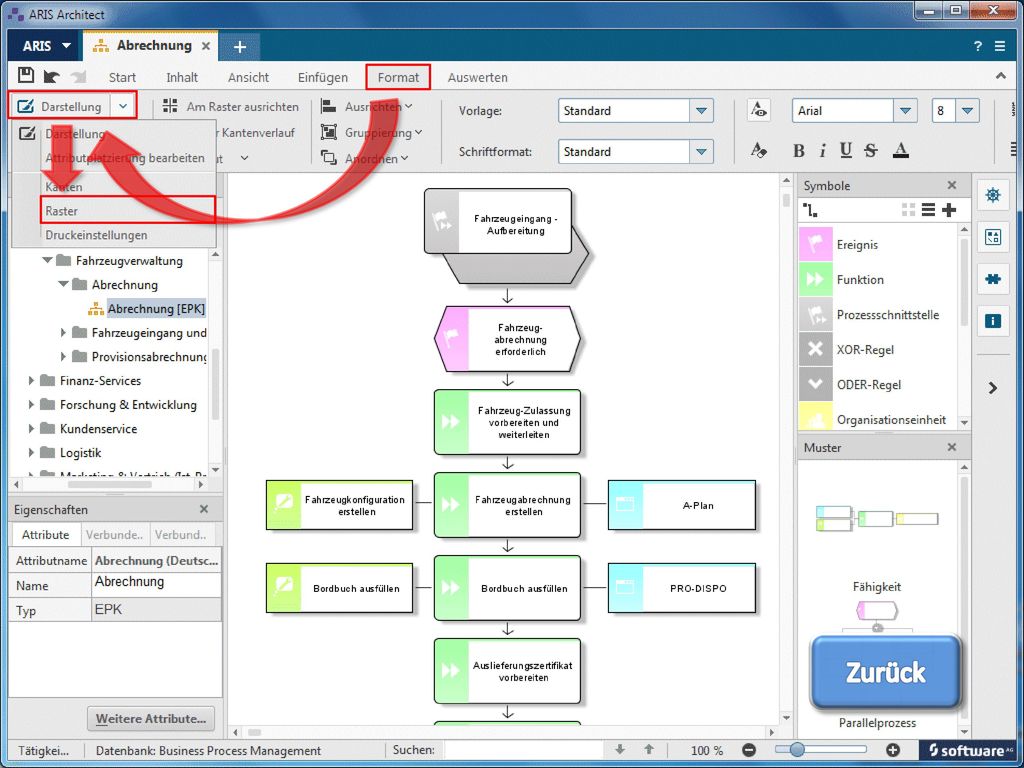Undo the last action with the left arrow icon
The image size is (1024, 768).
52,76
